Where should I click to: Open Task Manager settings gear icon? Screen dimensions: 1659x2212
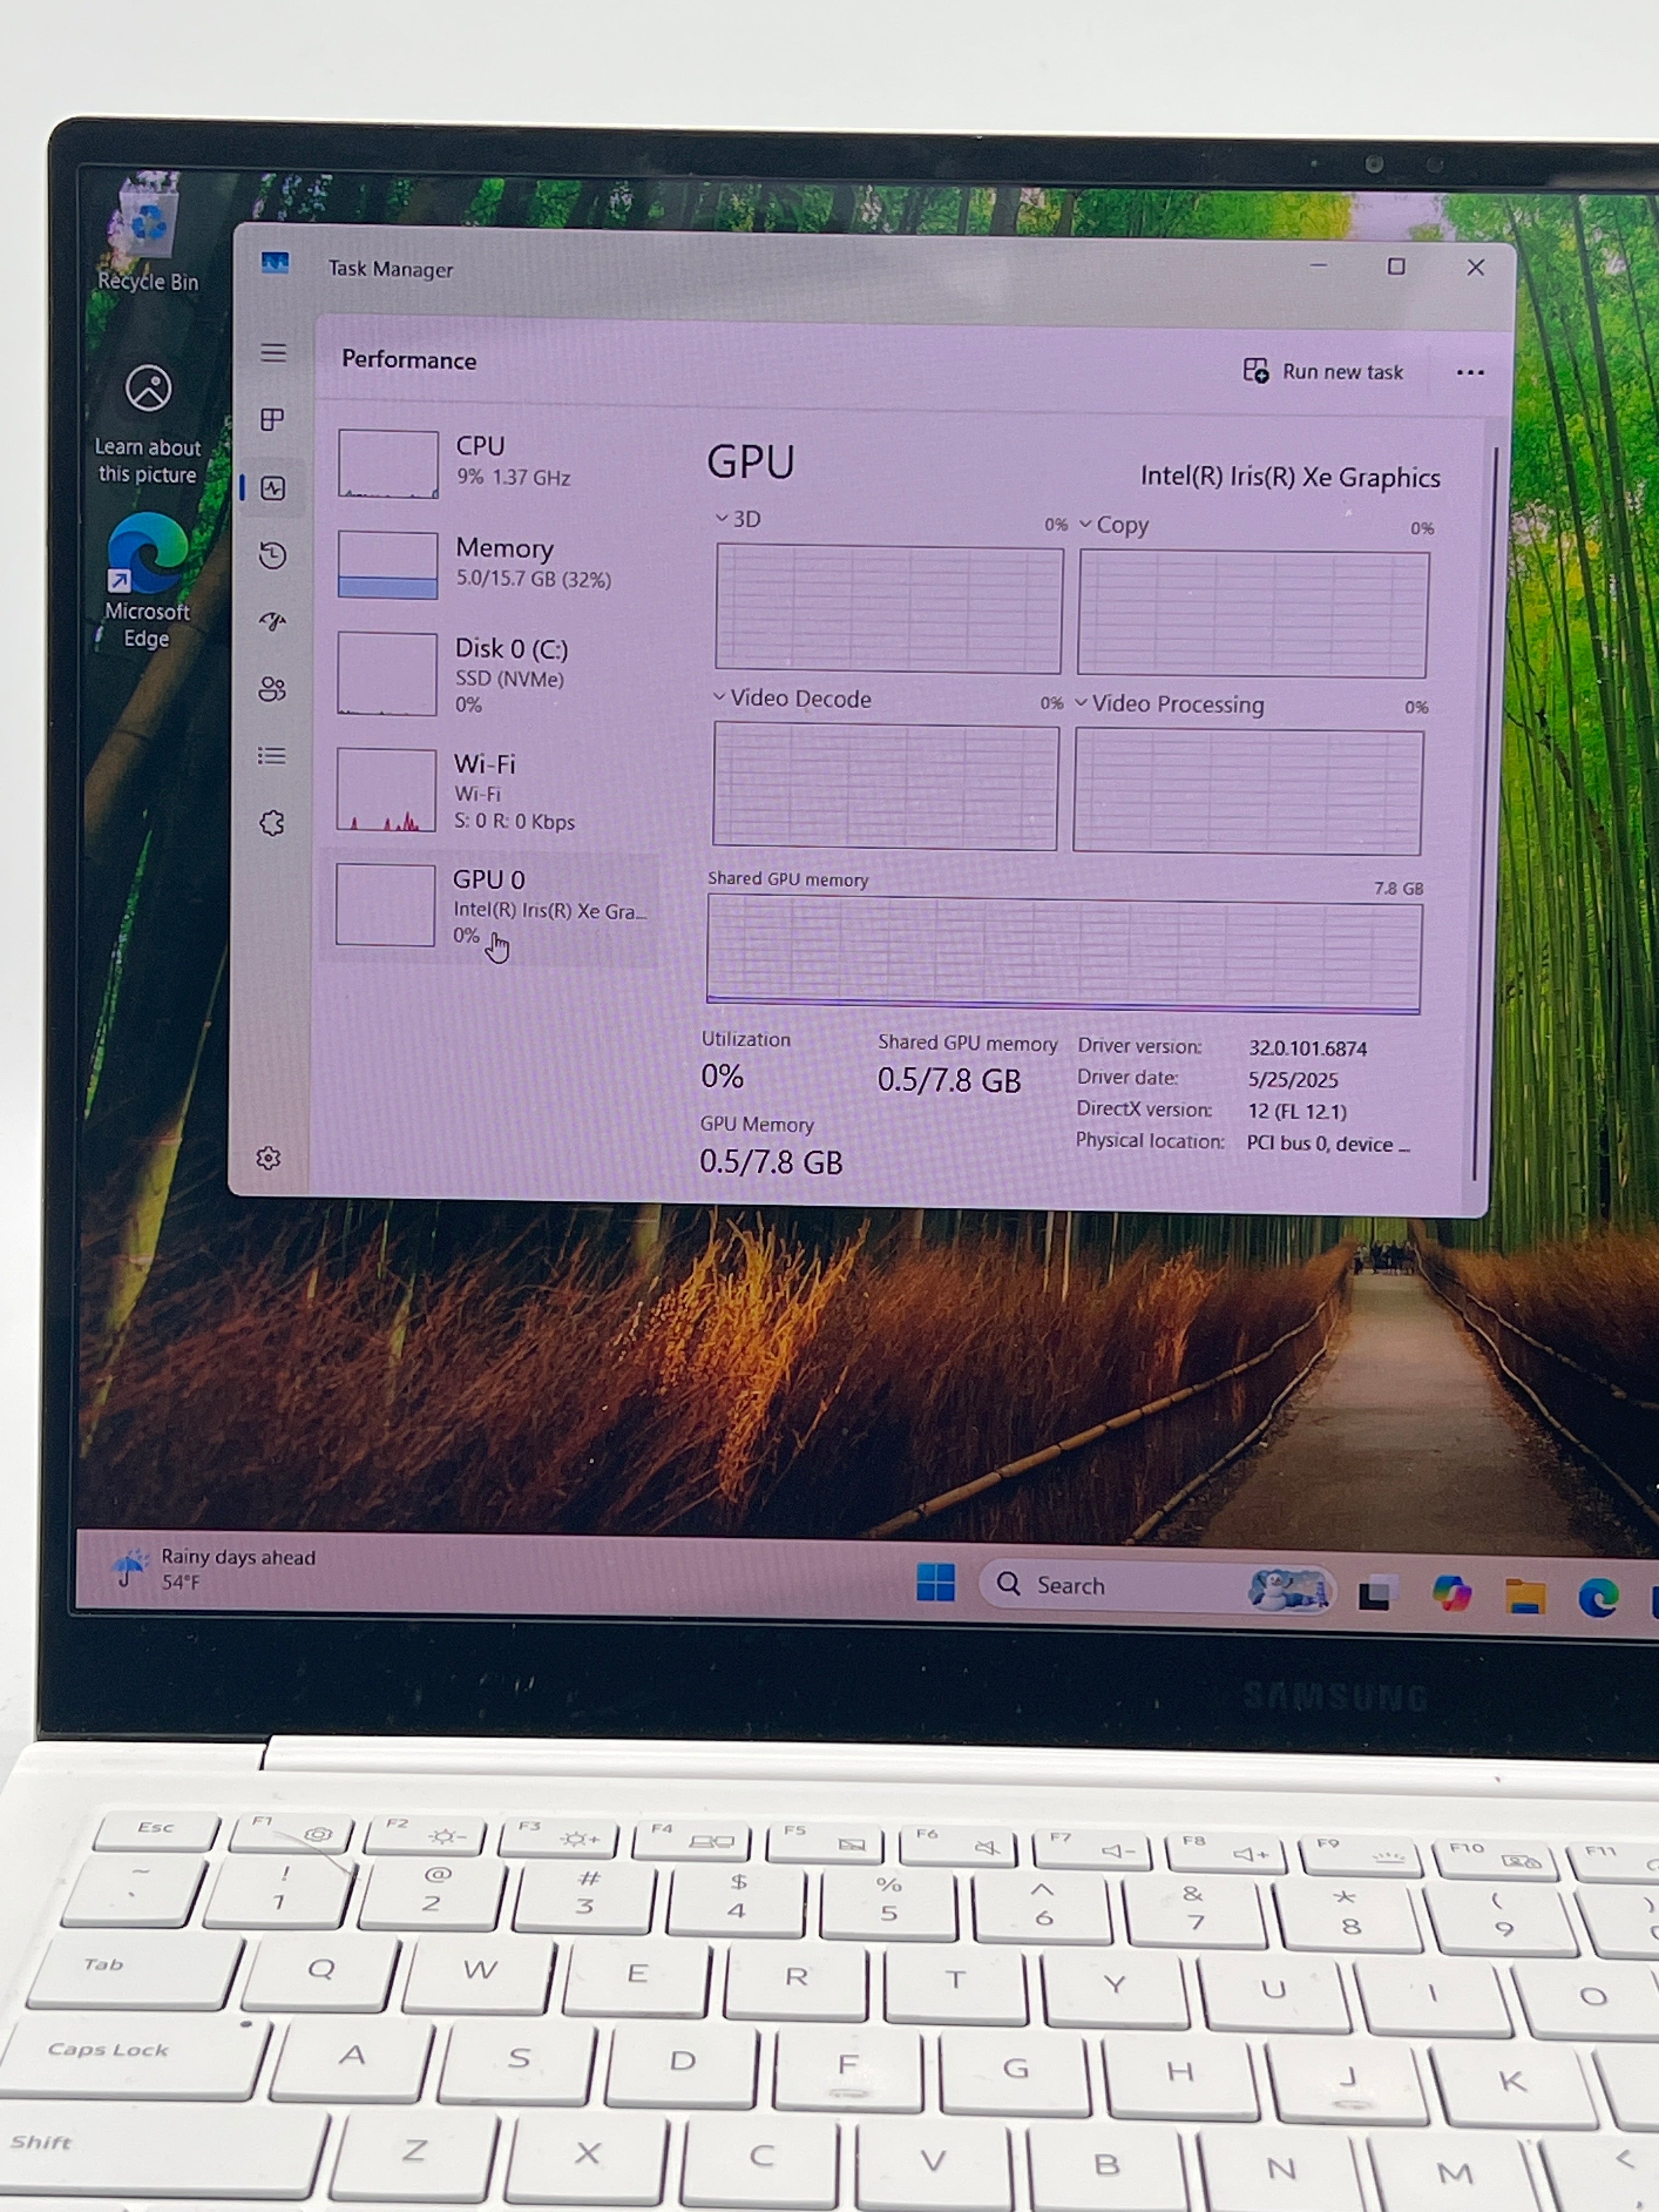click(268, 1158)
